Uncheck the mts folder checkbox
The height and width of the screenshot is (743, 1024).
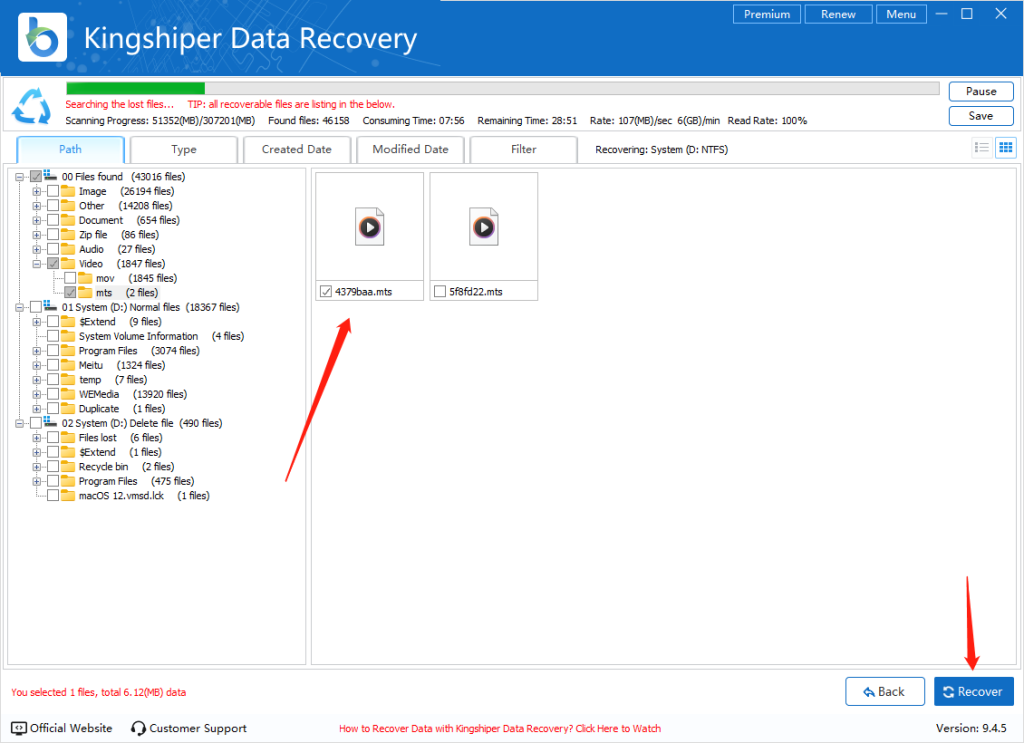(70, 292)
